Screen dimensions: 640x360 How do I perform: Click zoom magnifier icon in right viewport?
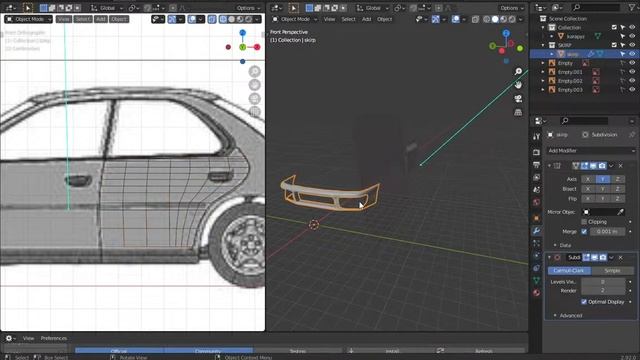[518, 71]
